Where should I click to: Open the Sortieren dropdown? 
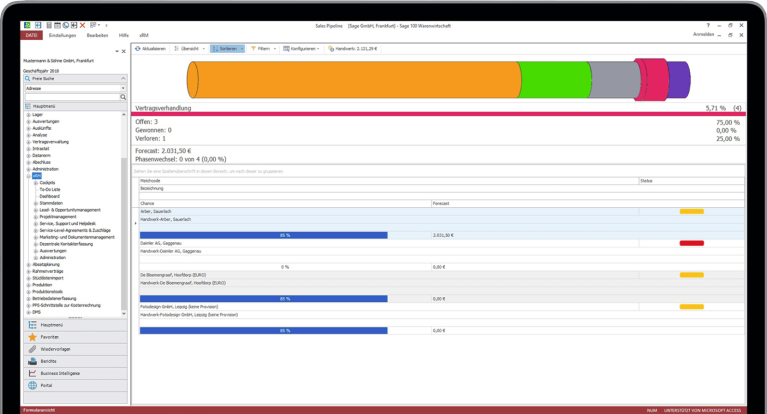point(241,48)
